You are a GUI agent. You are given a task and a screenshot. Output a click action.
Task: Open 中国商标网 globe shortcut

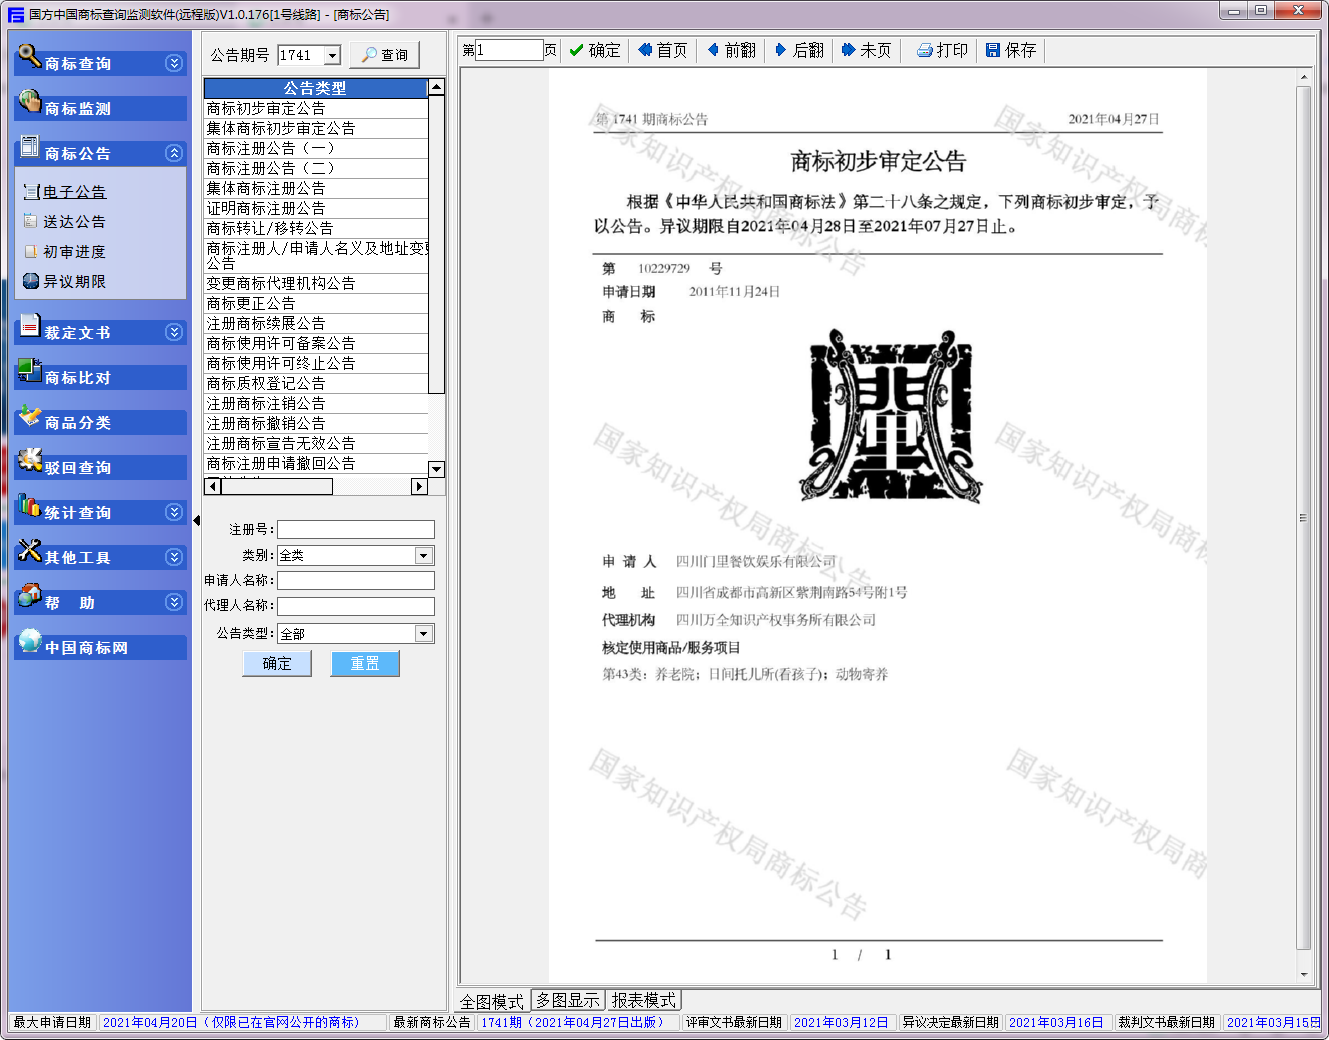(29, 641)
